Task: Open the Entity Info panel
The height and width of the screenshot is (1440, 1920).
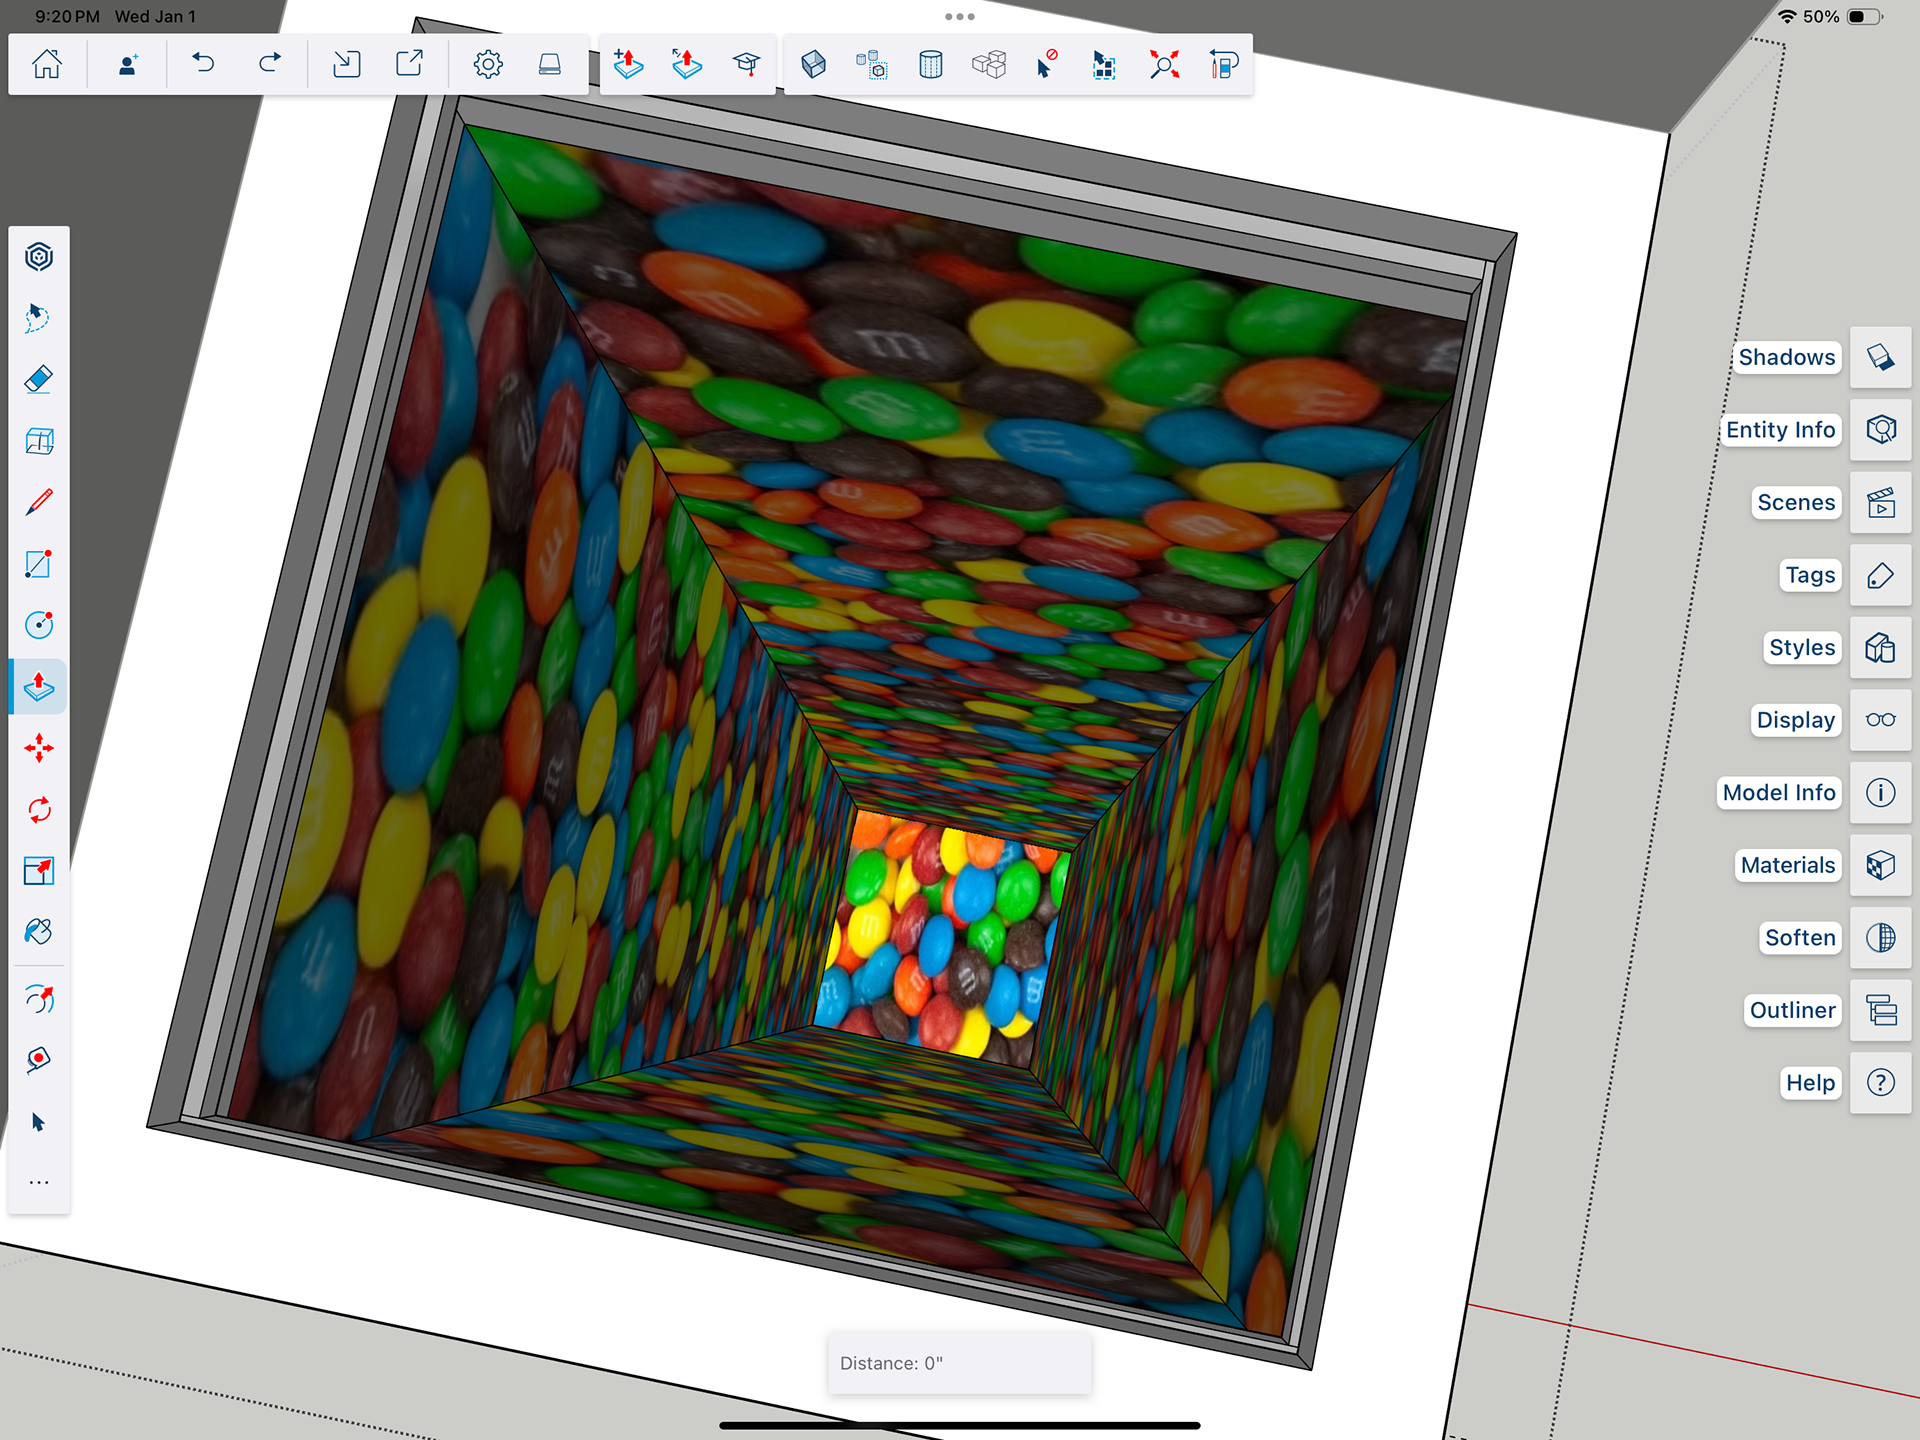Action: 1880,430
